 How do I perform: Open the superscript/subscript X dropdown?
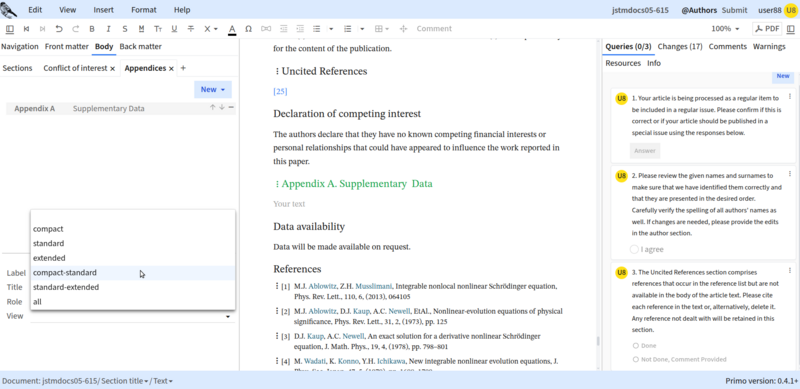[x=210, y=29]
